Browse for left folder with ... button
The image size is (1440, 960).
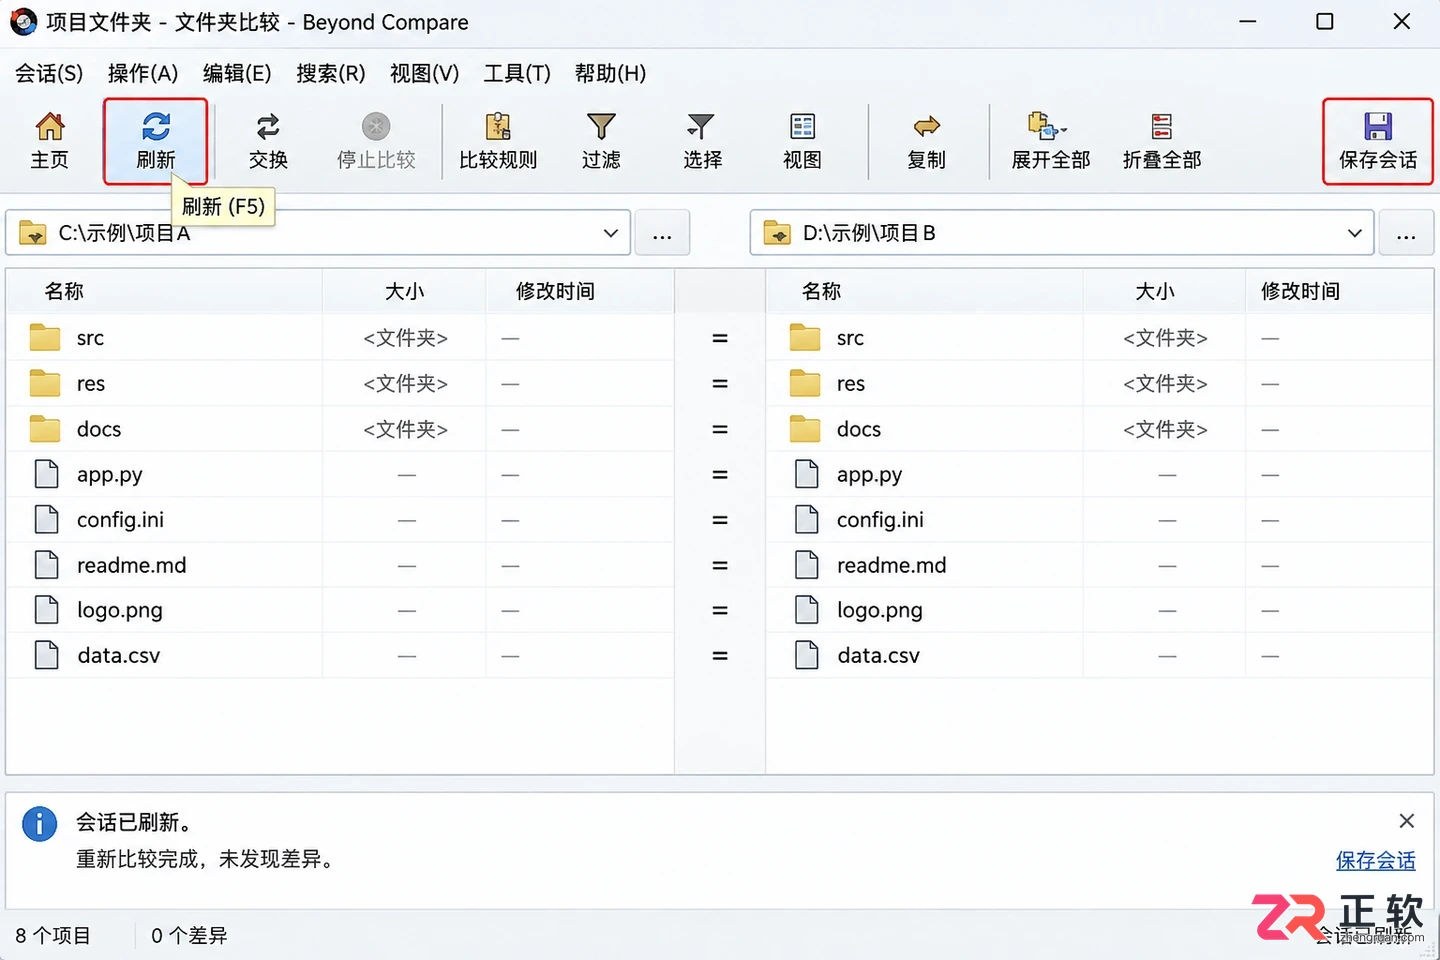(662, 233)
